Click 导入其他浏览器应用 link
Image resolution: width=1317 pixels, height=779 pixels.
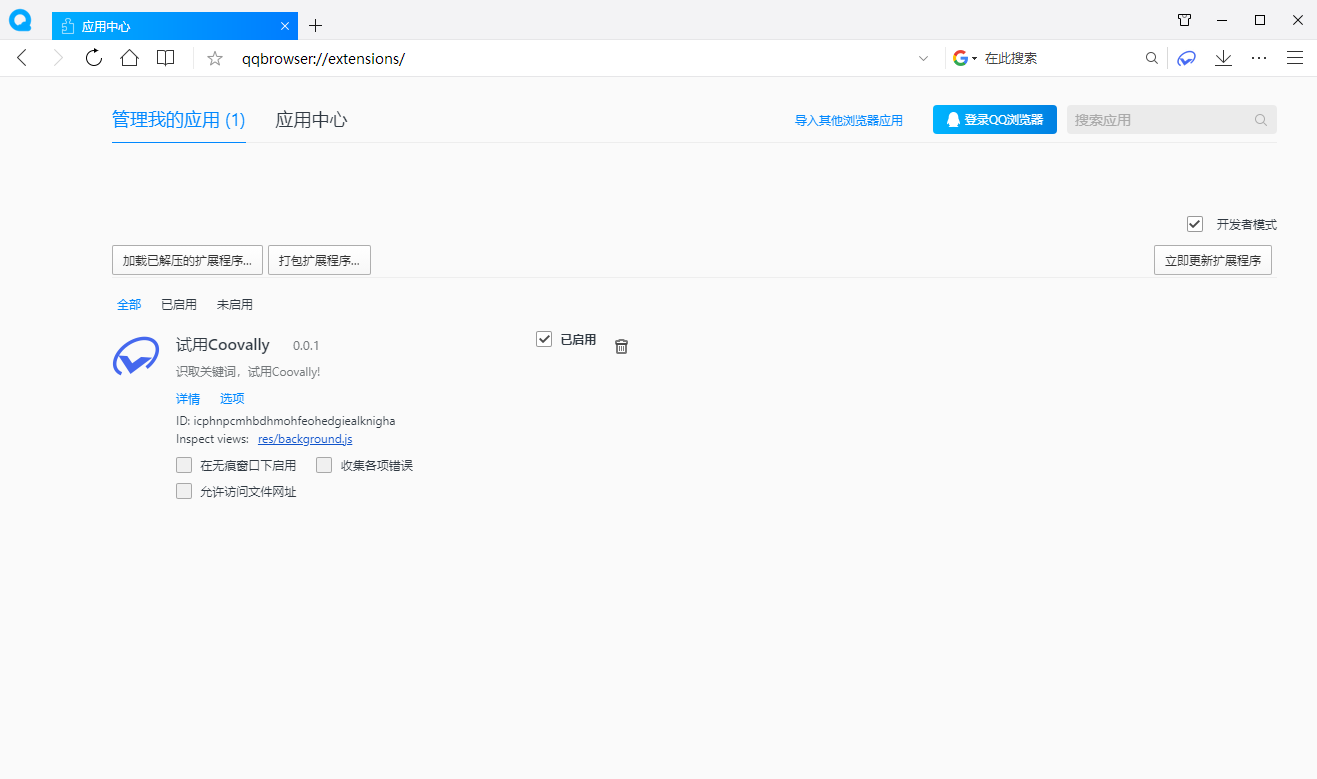click(x=849, y=120)
